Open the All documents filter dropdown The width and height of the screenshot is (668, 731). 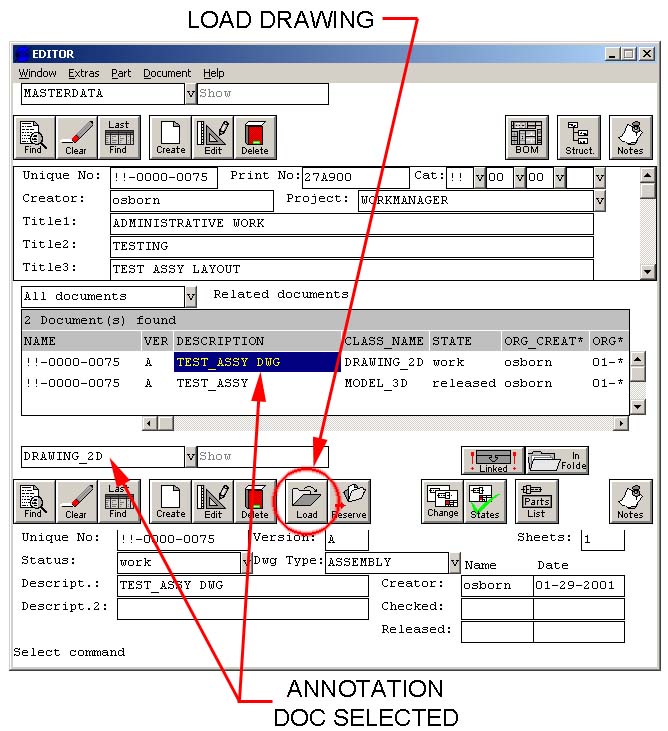point(191,297)
